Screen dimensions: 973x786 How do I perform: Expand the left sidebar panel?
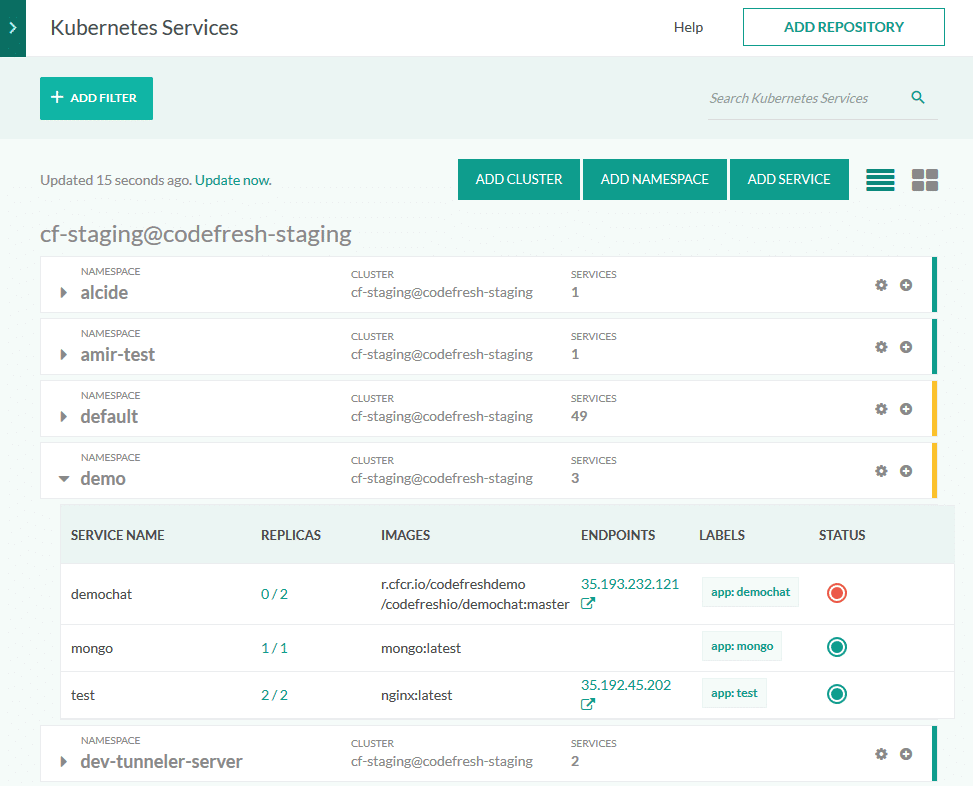pyautogui.click(x=12, y=28)
